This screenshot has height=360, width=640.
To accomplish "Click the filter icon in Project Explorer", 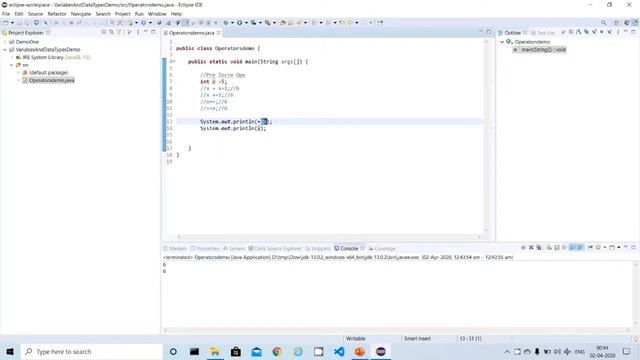I will [x=119, y=32].
